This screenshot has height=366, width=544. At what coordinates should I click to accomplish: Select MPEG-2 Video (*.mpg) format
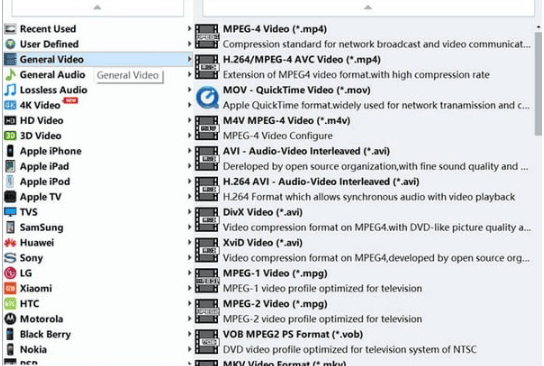[x=364, y=311]
